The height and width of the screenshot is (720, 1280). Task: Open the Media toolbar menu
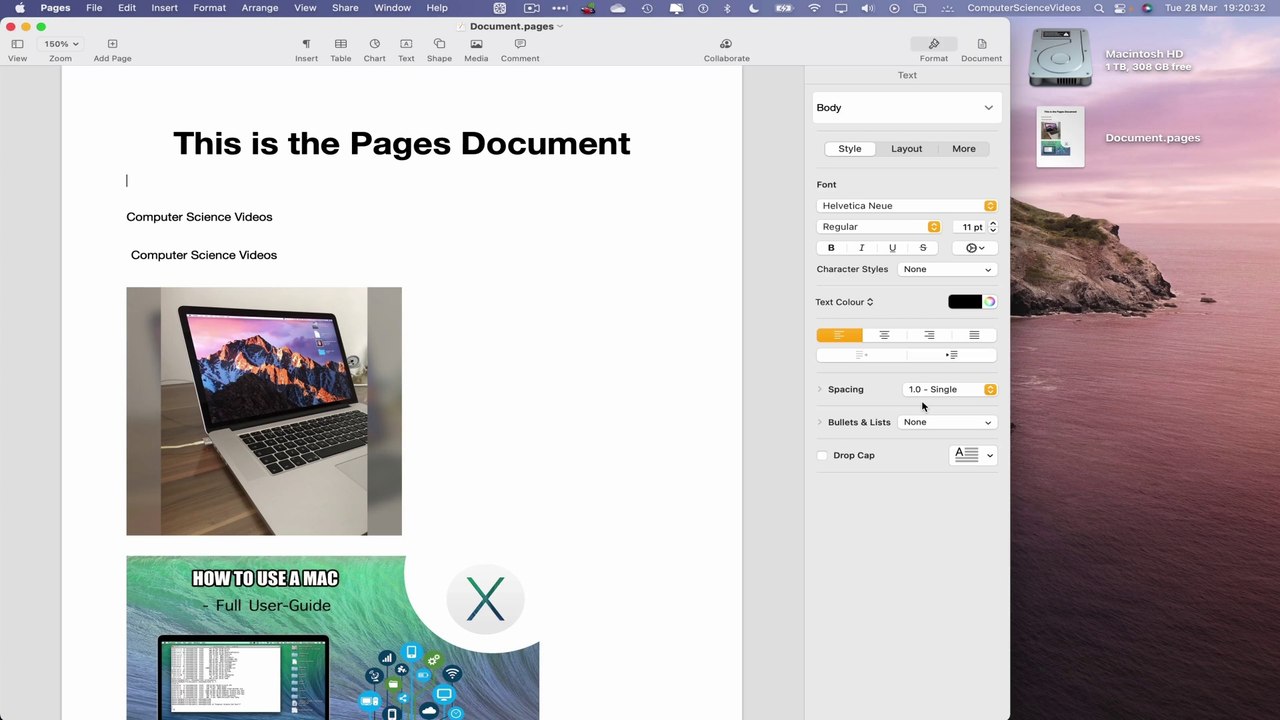coord(476,49)
